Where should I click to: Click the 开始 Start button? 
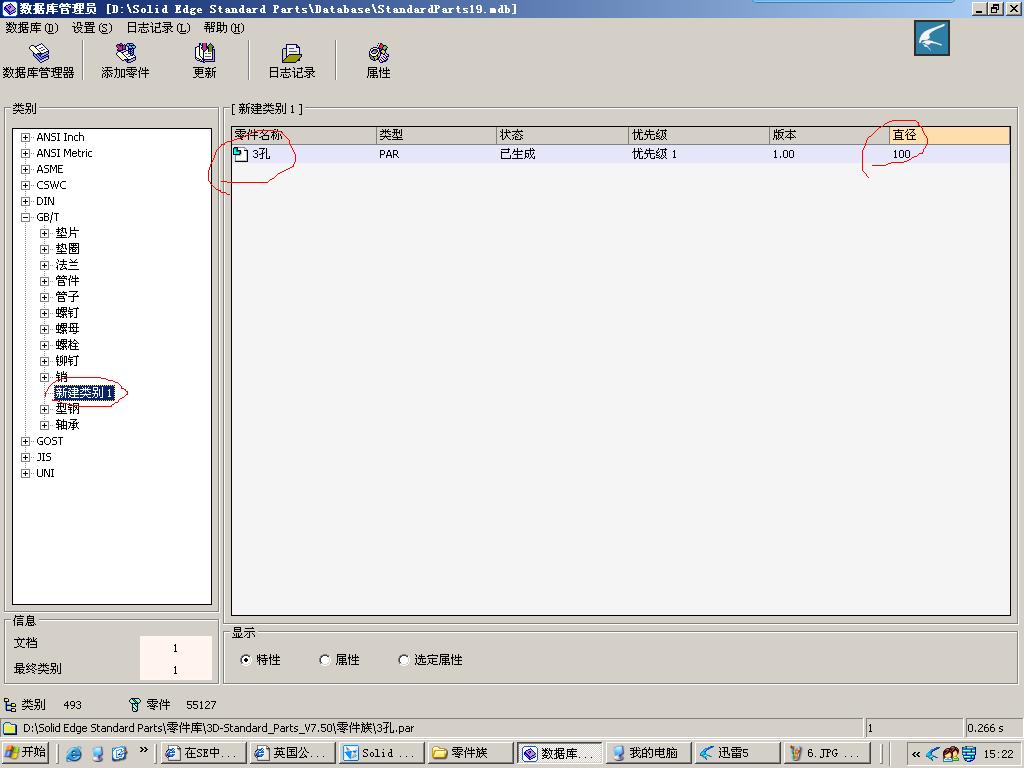(x=26, y=753)
